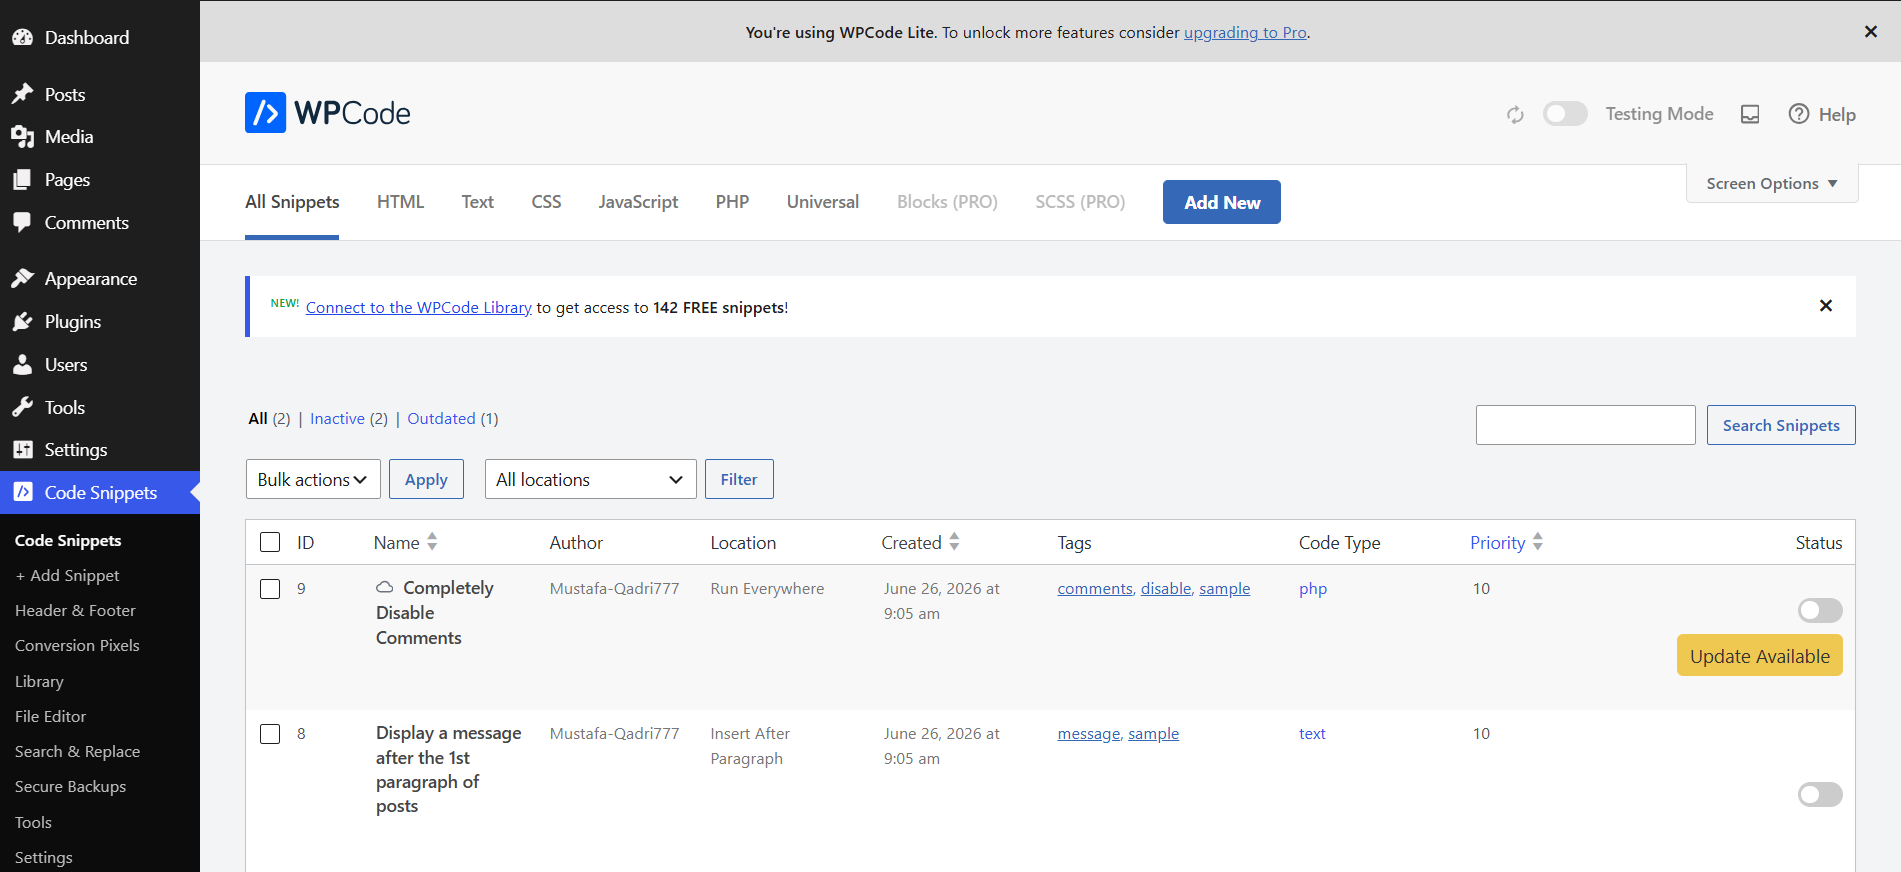This screenshot has height=872, width=1901.
Task: Open SCSS (PRO) tab
Action: 1080,202
